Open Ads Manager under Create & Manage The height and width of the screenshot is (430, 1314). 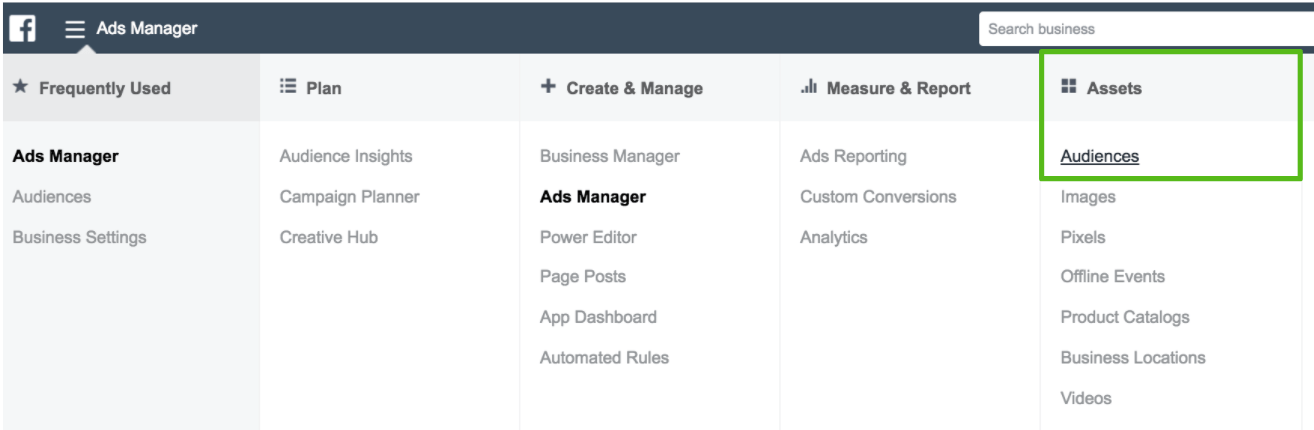[593, 197]
